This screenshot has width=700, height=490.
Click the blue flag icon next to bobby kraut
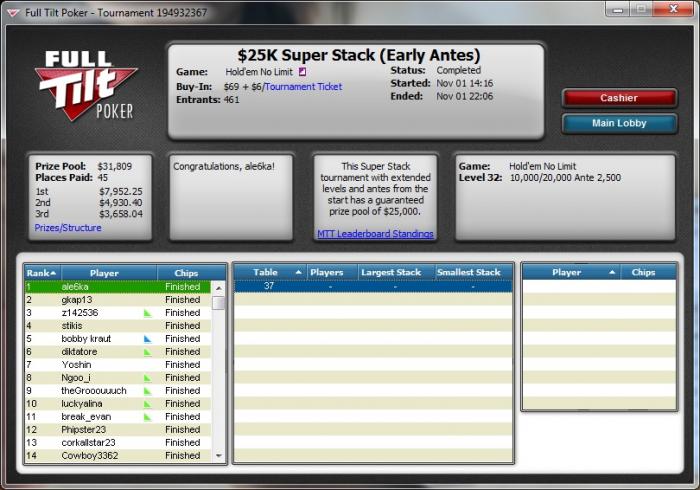pyautogui.click(x=148, y=339)
